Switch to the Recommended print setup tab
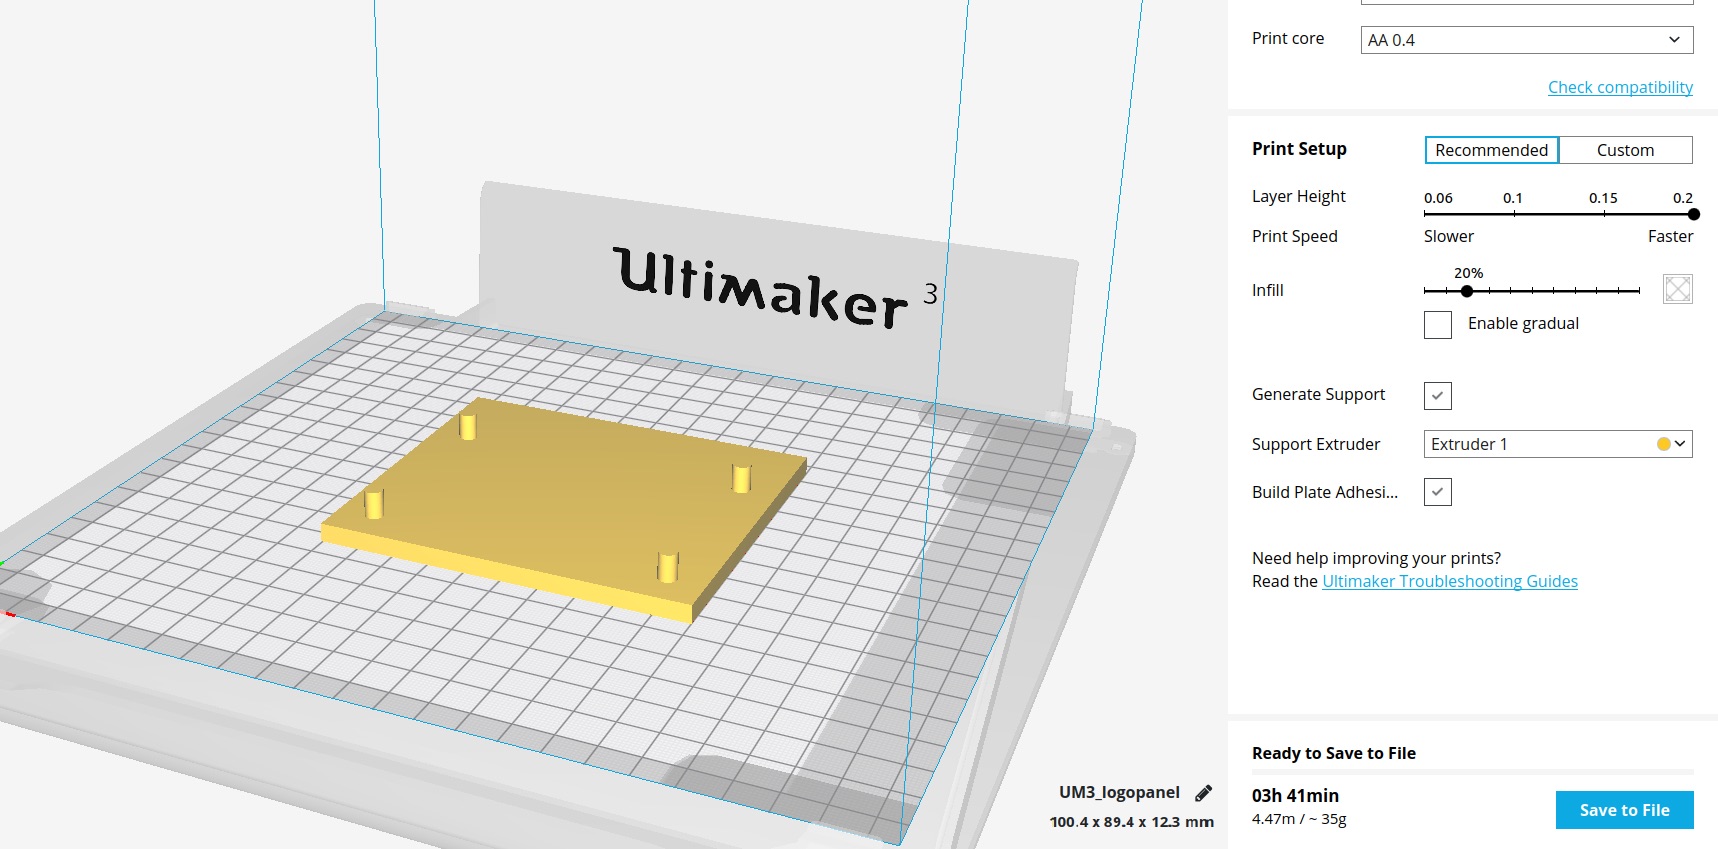Image resolution: width=1718 pixels, height=849 pixels. pyautogui.click(x=1491, y=150)
